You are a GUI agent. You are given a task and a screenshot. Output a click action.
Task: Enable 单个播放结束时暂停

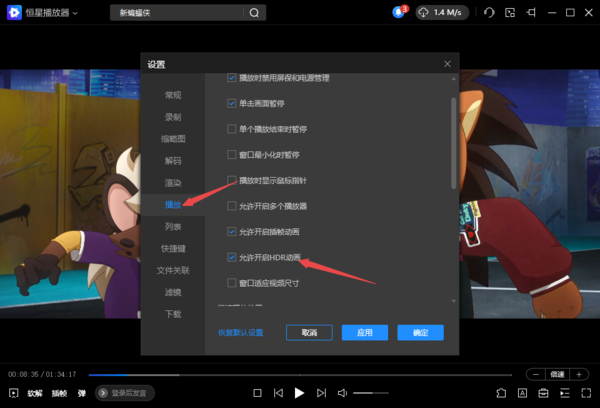[x=232, y=129]
